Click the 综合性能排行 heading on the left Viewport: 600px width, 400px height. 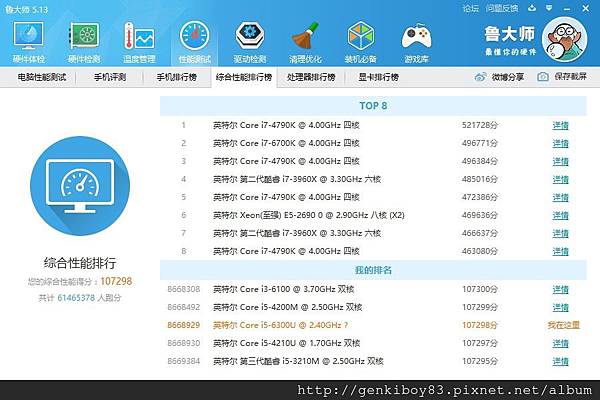80,263
